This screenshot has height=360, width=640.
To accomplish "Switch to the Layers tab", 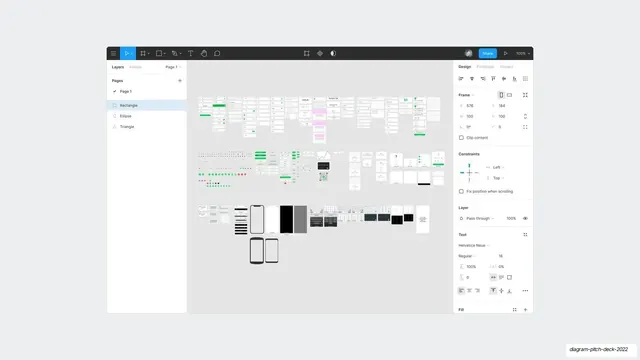I will pyautogui.click(x=118, y=67).
